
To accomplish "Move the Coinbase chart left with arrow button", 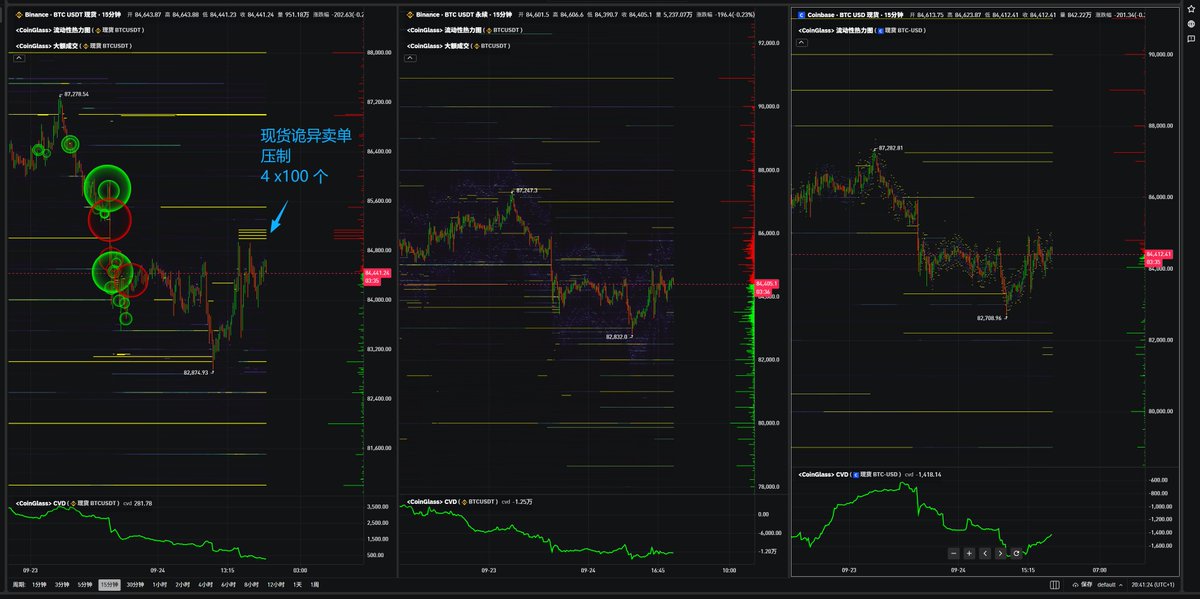I will [985, 553].
